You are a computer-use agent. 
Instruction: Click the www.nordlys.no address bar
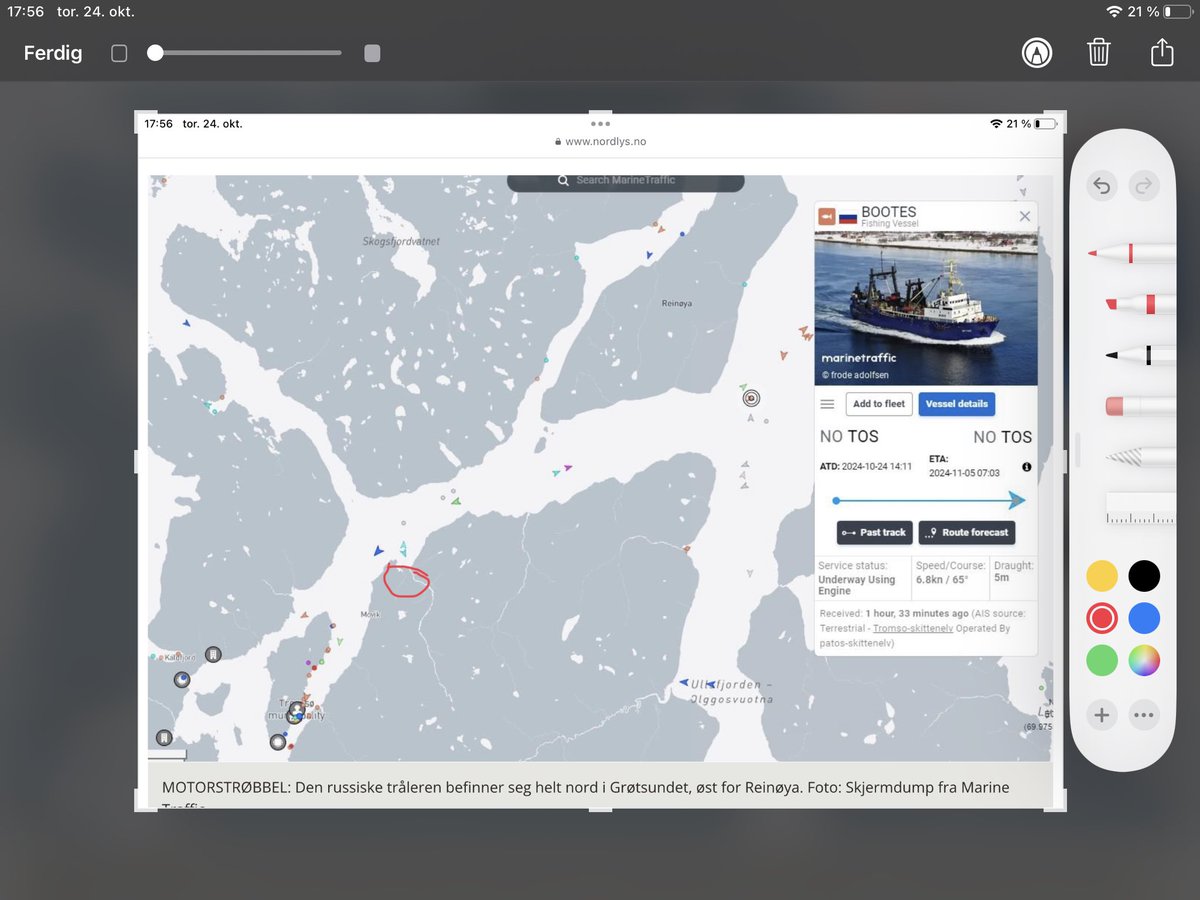click(600, 142)
